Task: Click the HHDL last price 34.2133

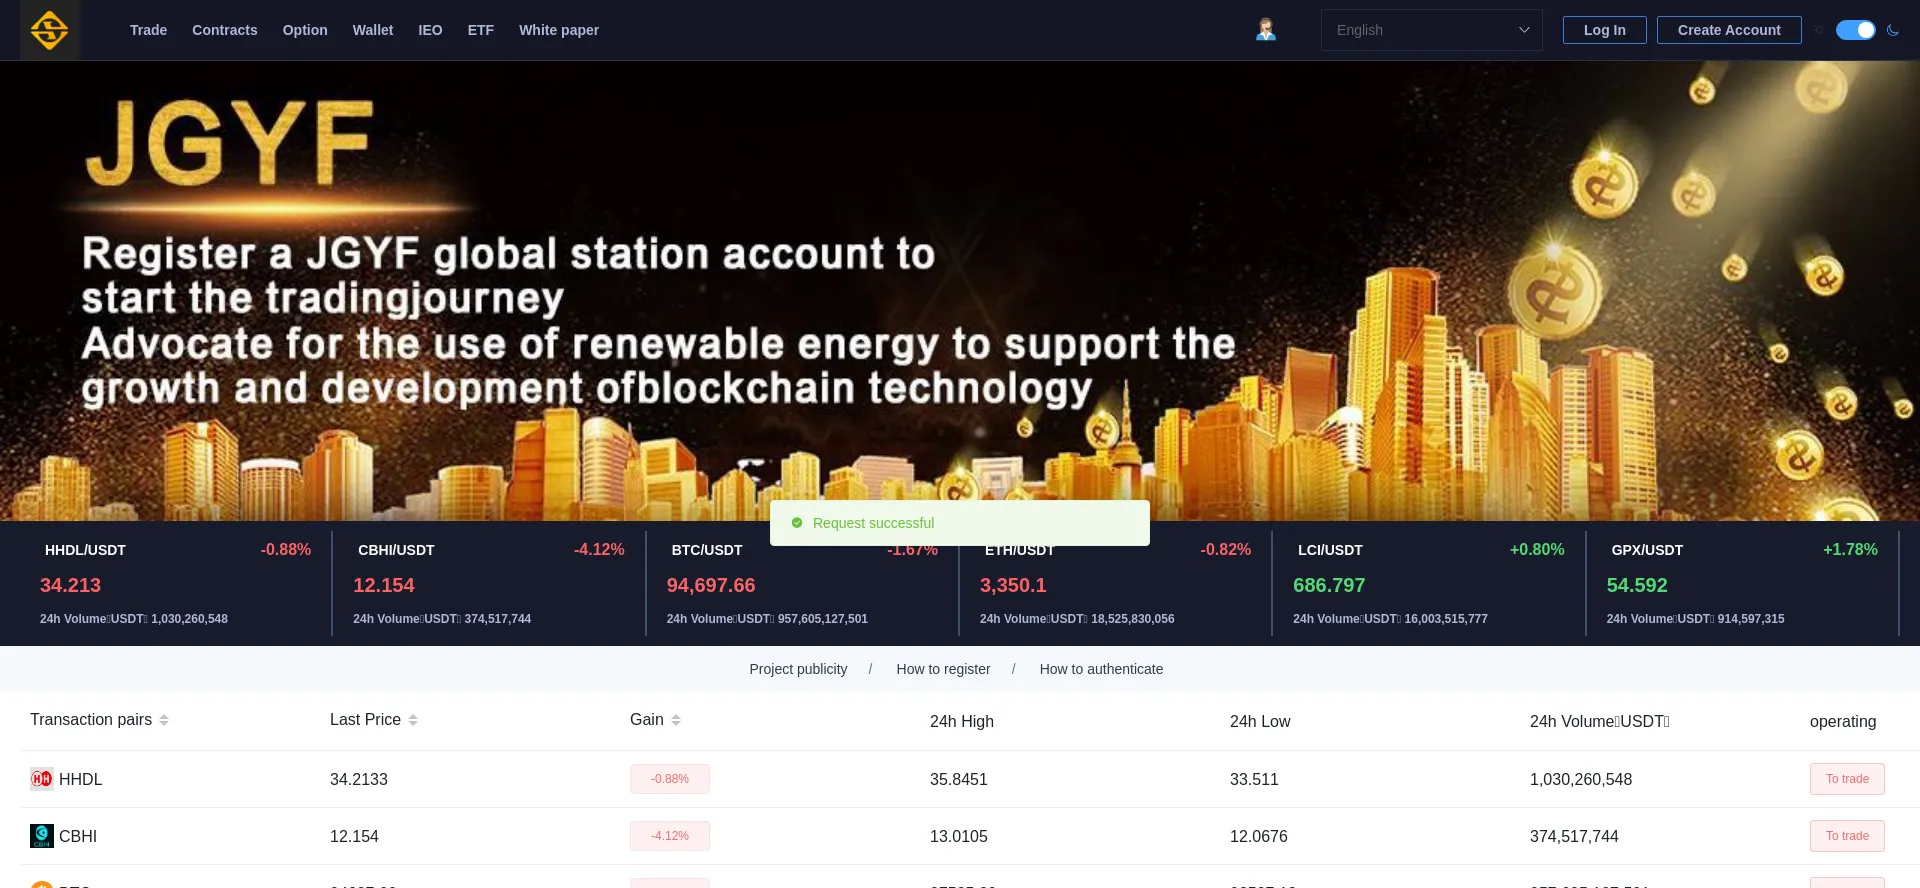Action: pyautogui.click(x=359, y=779)
